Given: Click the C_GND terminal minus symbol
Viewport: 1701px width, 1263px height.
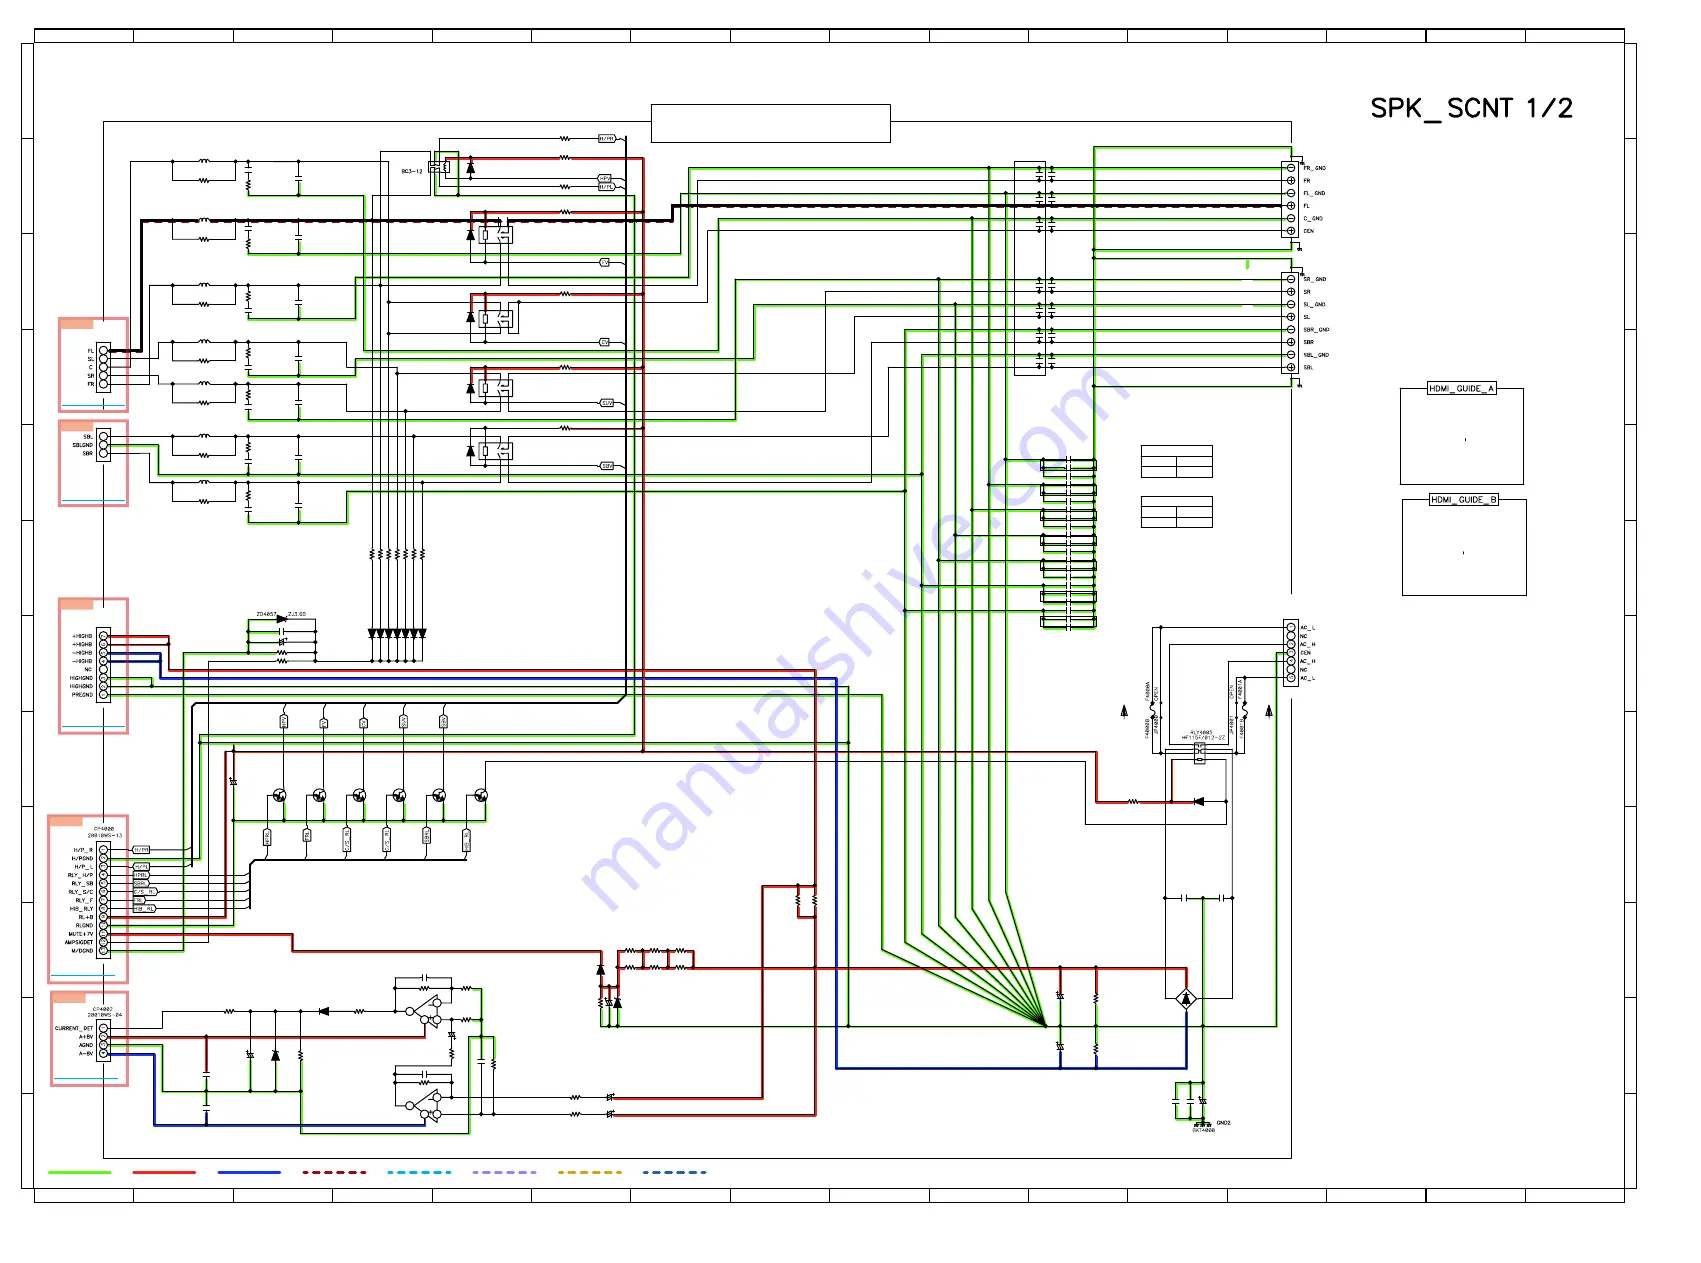Looking at the screenshot, I should point(1291,218).
